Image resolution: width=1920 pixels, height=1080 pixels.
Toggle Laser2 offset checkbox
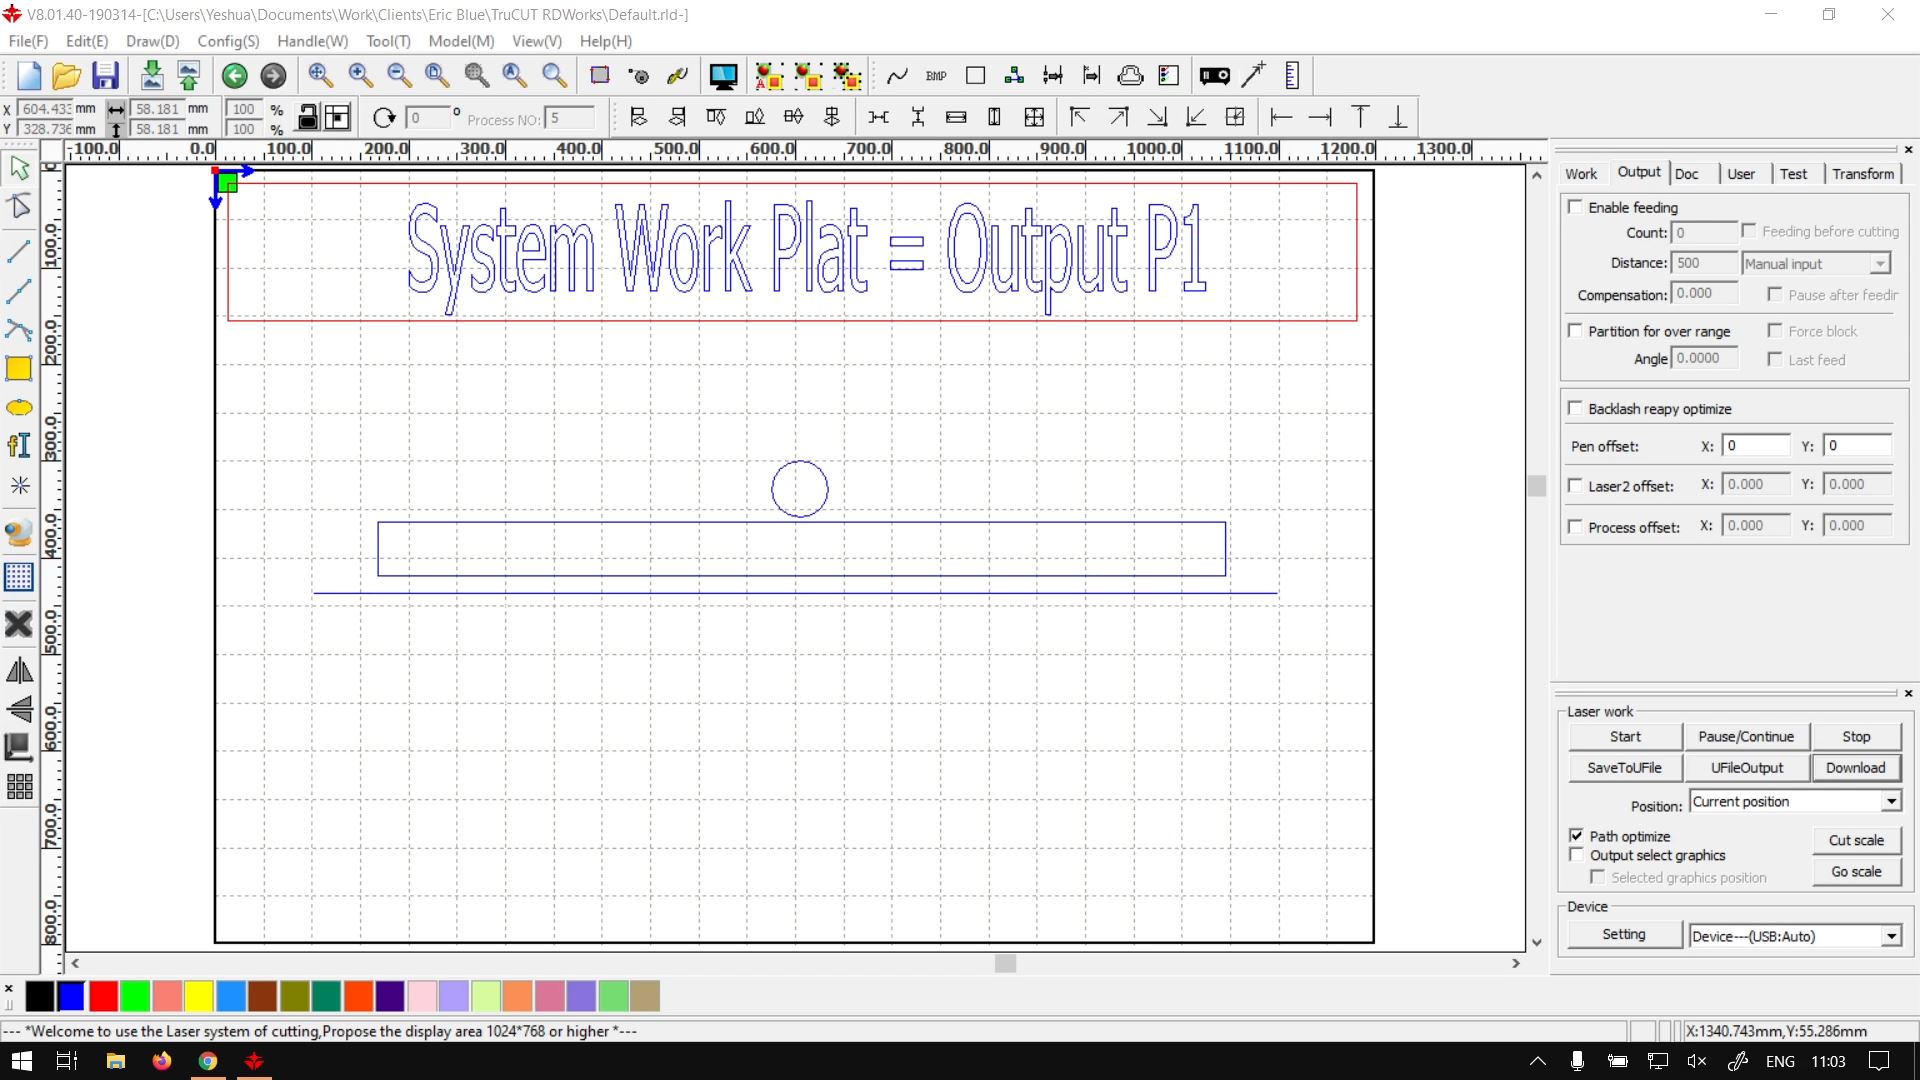[x=1576, y=486]
